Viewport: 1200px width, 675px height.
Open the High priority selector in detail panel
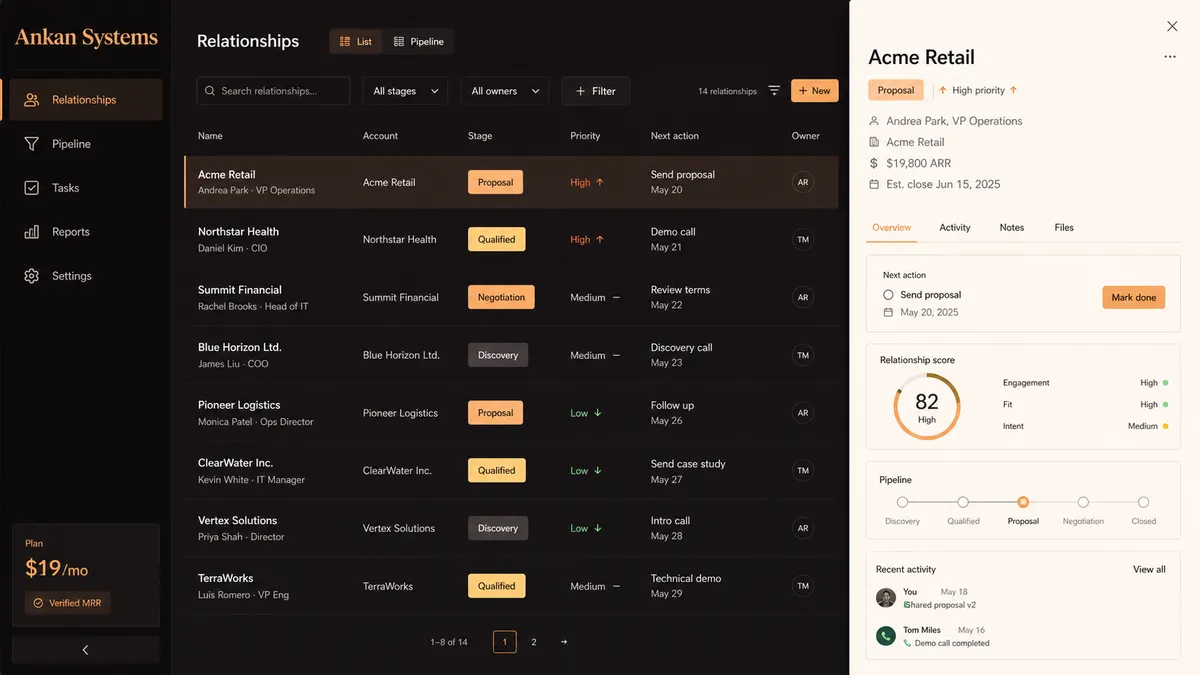click(977, 90)
